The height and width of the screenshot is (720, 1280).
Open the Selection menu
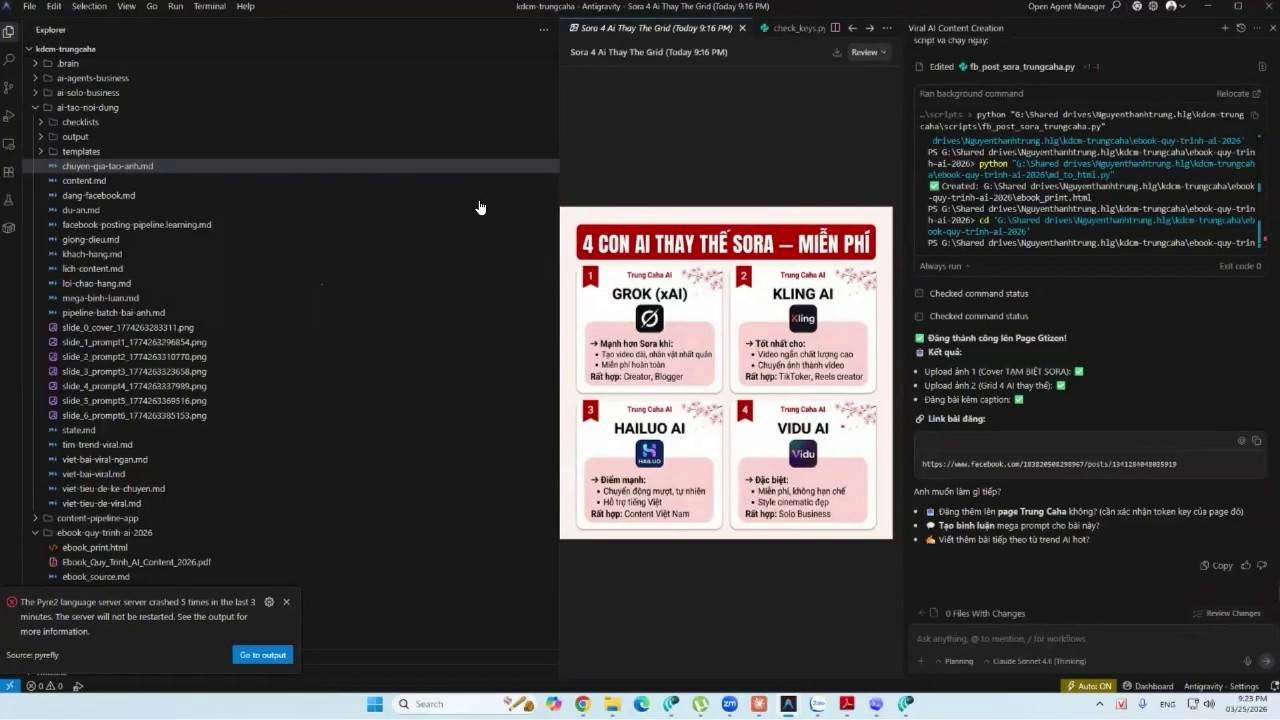click(89, 6)
